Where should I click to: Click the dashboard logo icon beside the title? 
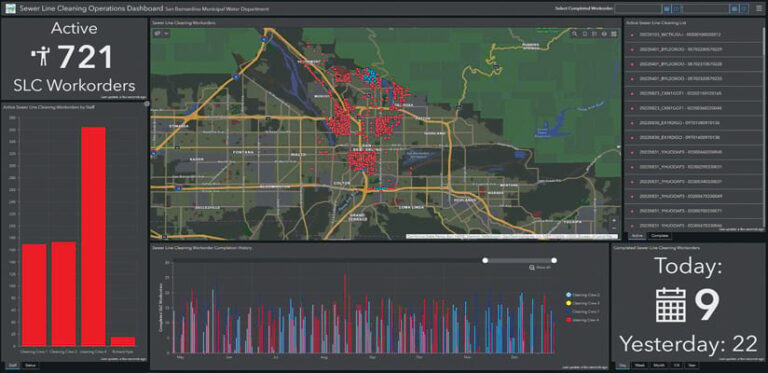click(x=10, y=8)
